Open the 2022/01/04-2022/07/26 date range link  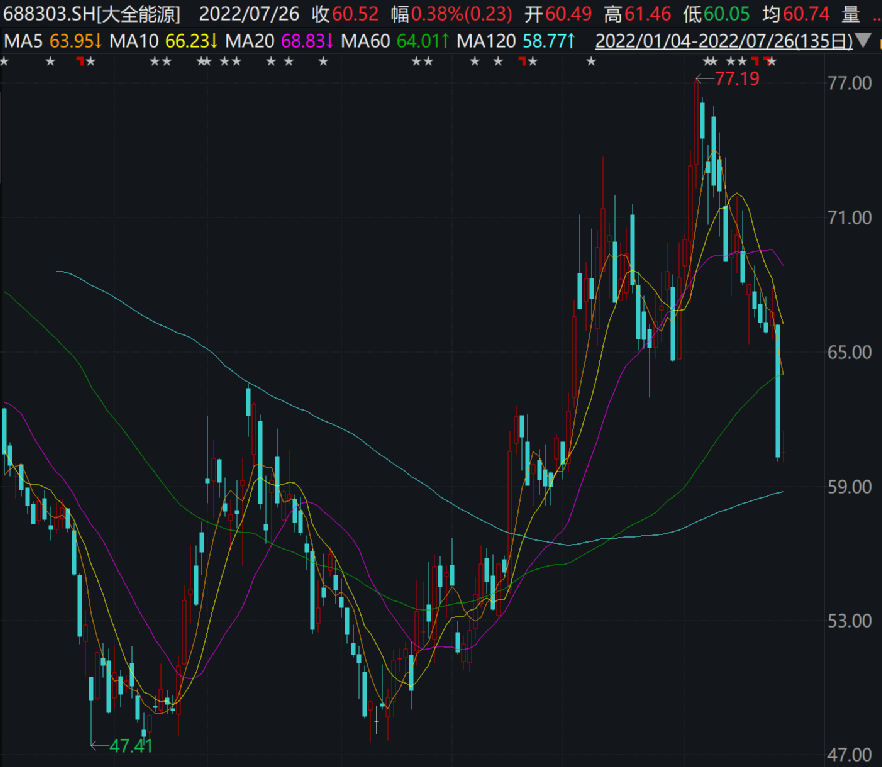pyautogui.click(x=723, y=41)
